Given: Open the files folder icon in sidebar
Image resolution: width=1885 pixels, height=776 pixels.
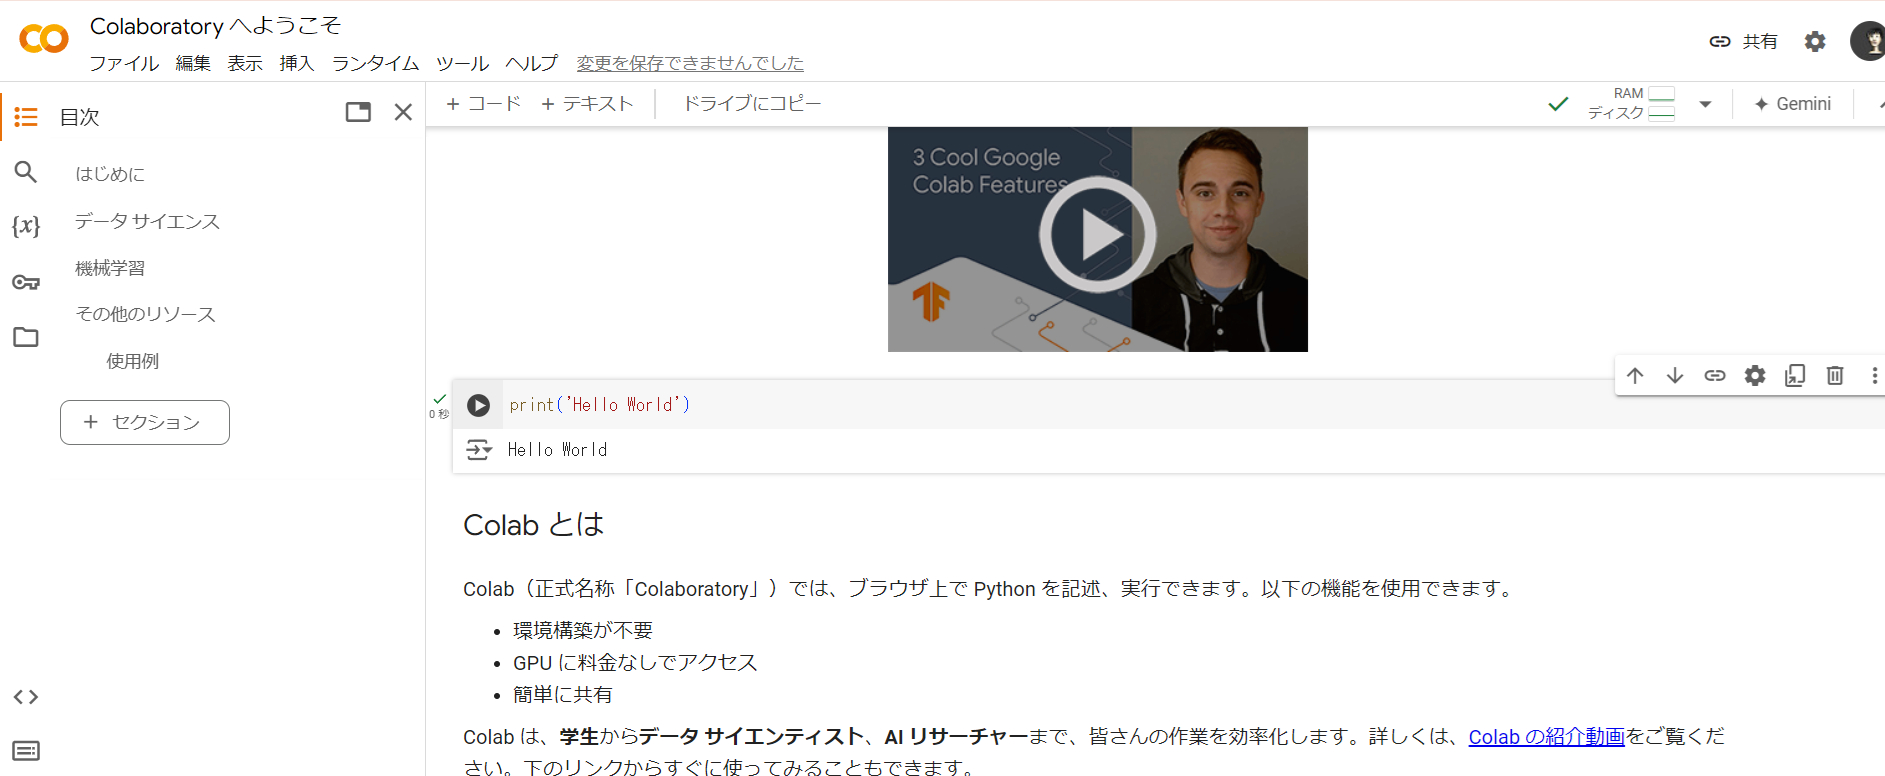Looking at the screenshot, I should [26, 337].
